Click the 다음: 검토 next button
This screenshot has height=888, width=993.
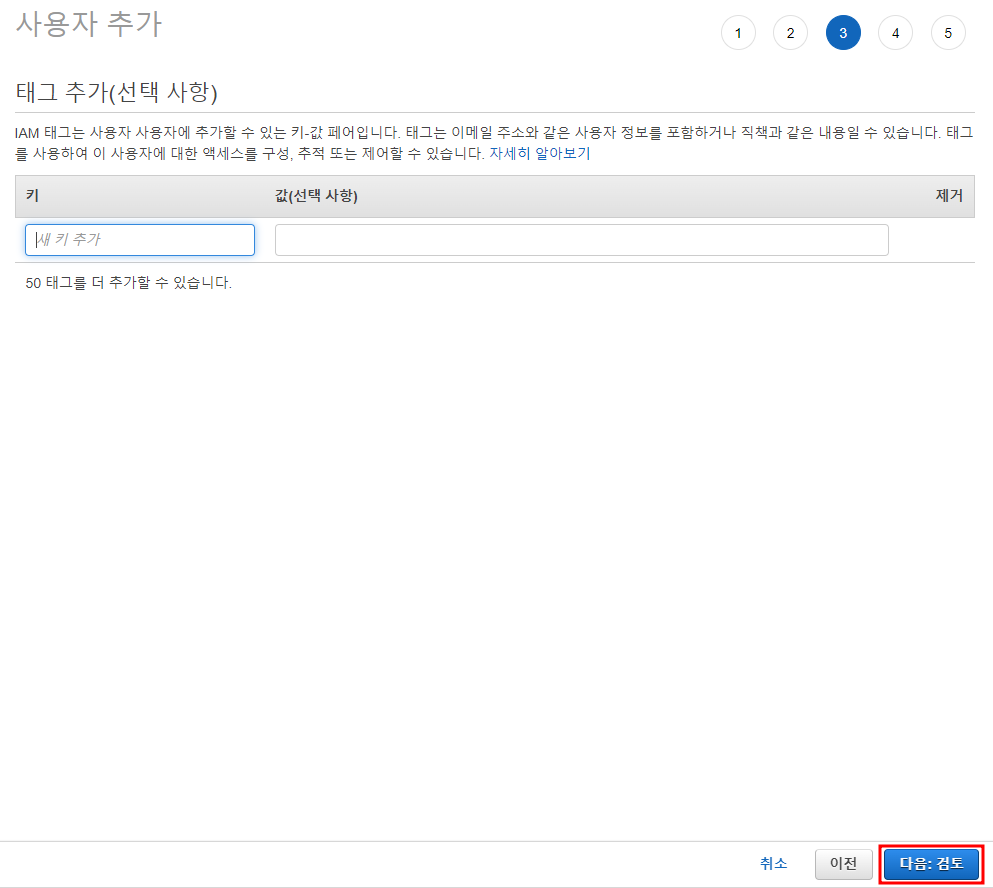[931, 864]
